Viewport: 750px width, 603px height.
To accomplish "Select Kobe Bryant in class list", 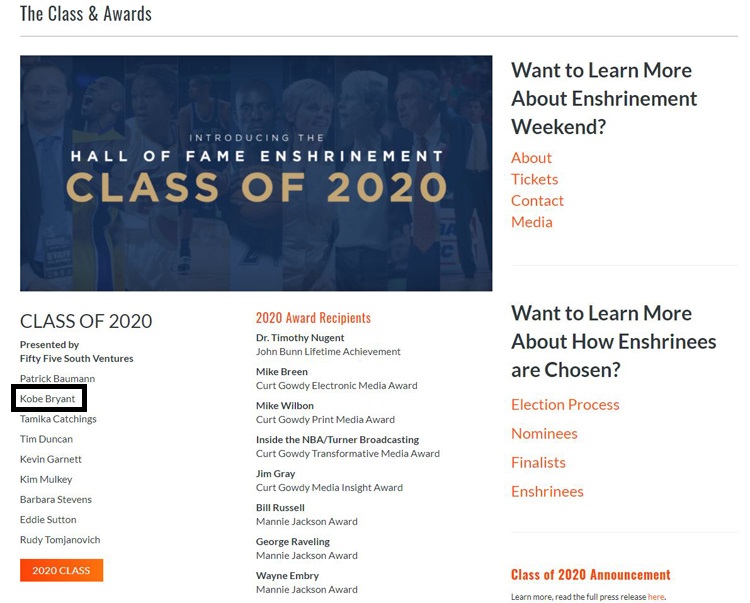I will pos(47,399).
